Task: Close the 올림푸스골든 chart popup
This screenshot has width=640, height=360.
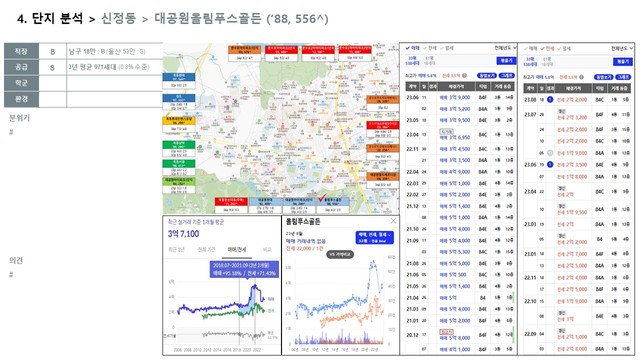Action: [393, 221]
